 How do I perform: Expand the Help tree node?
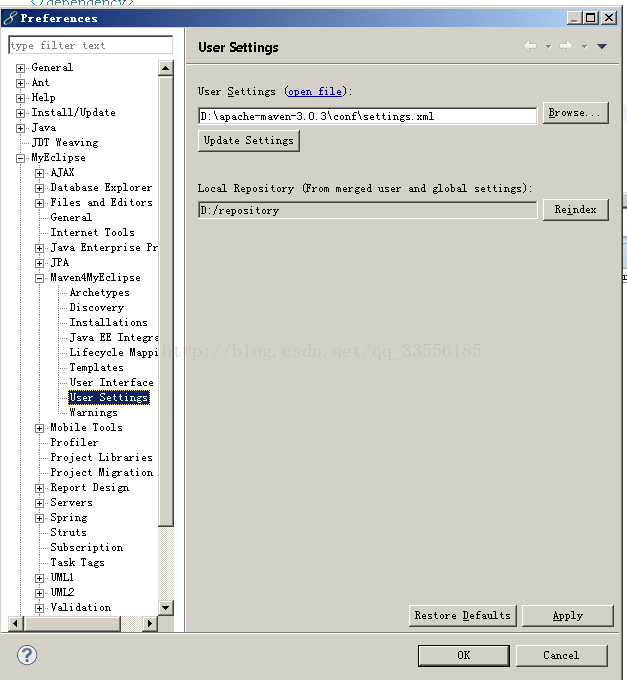20,98
